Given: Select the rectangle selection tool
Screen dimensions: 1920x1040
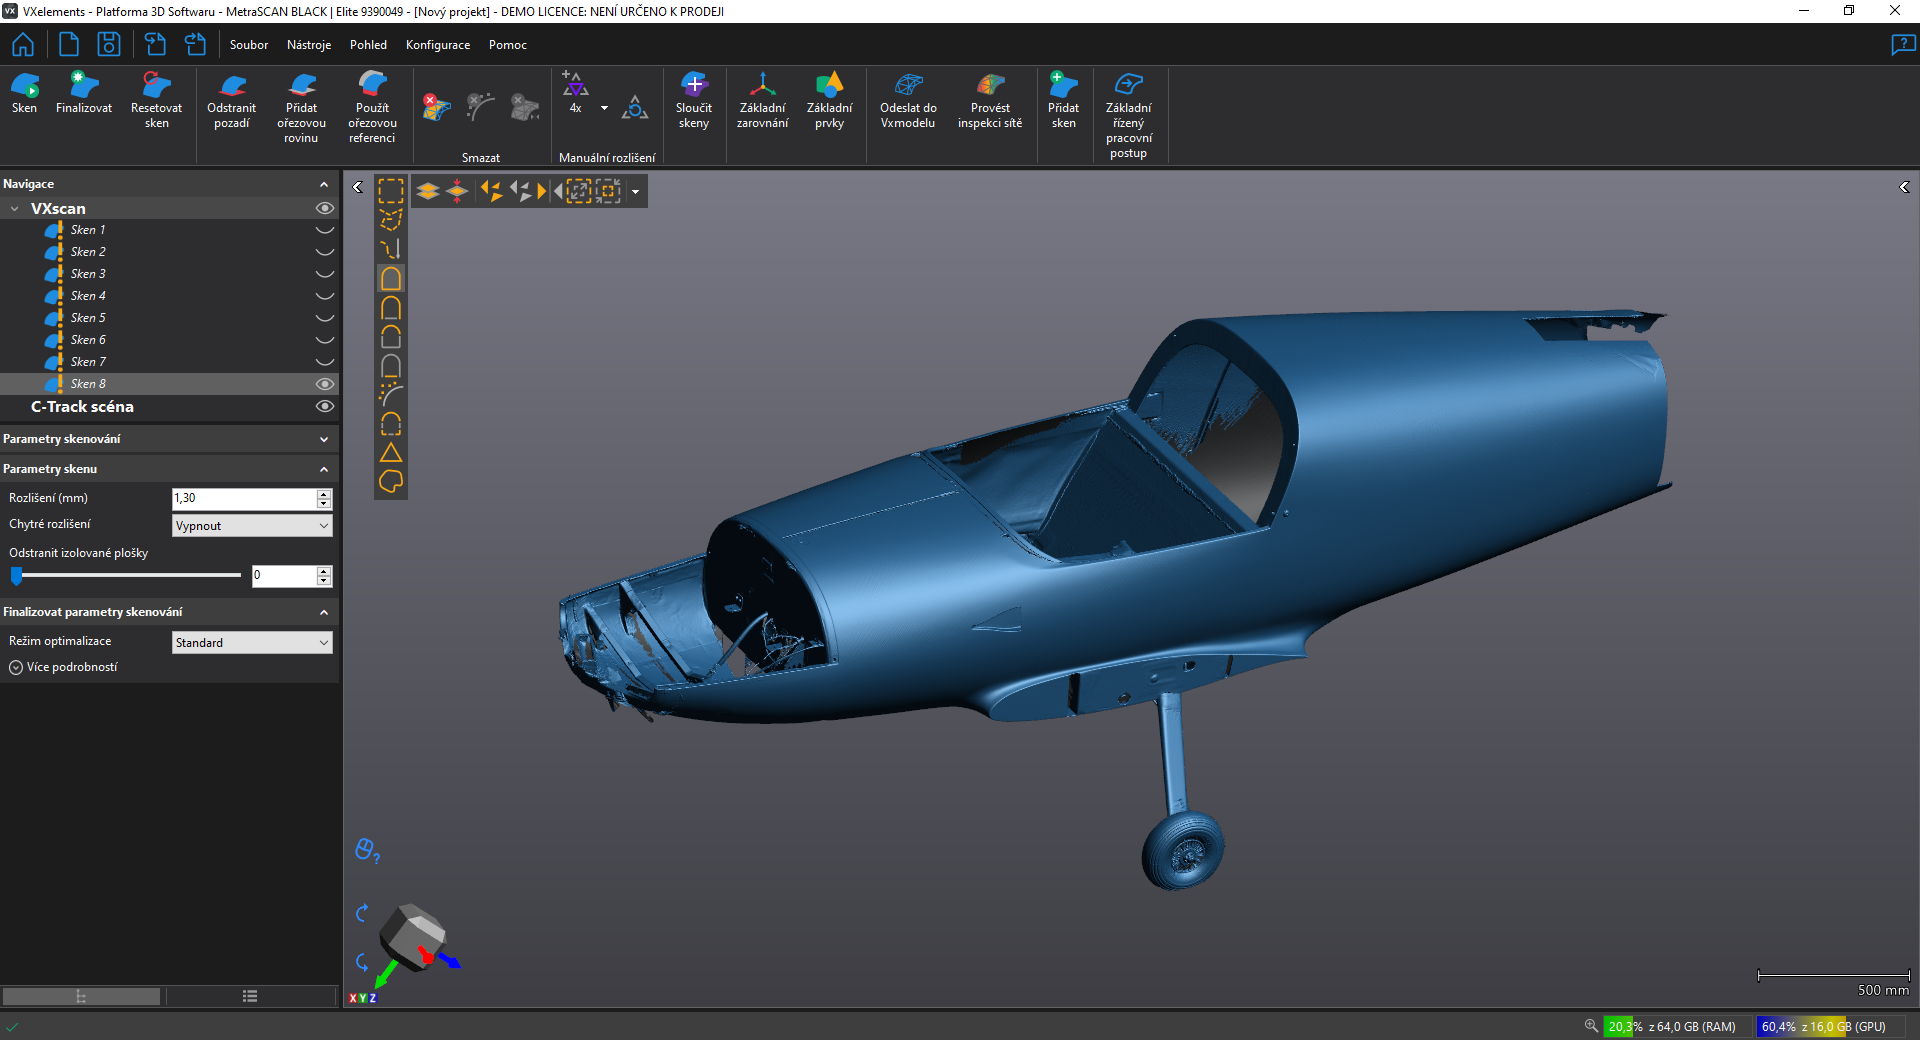Looking at the screenshot, I should (391, 191).
